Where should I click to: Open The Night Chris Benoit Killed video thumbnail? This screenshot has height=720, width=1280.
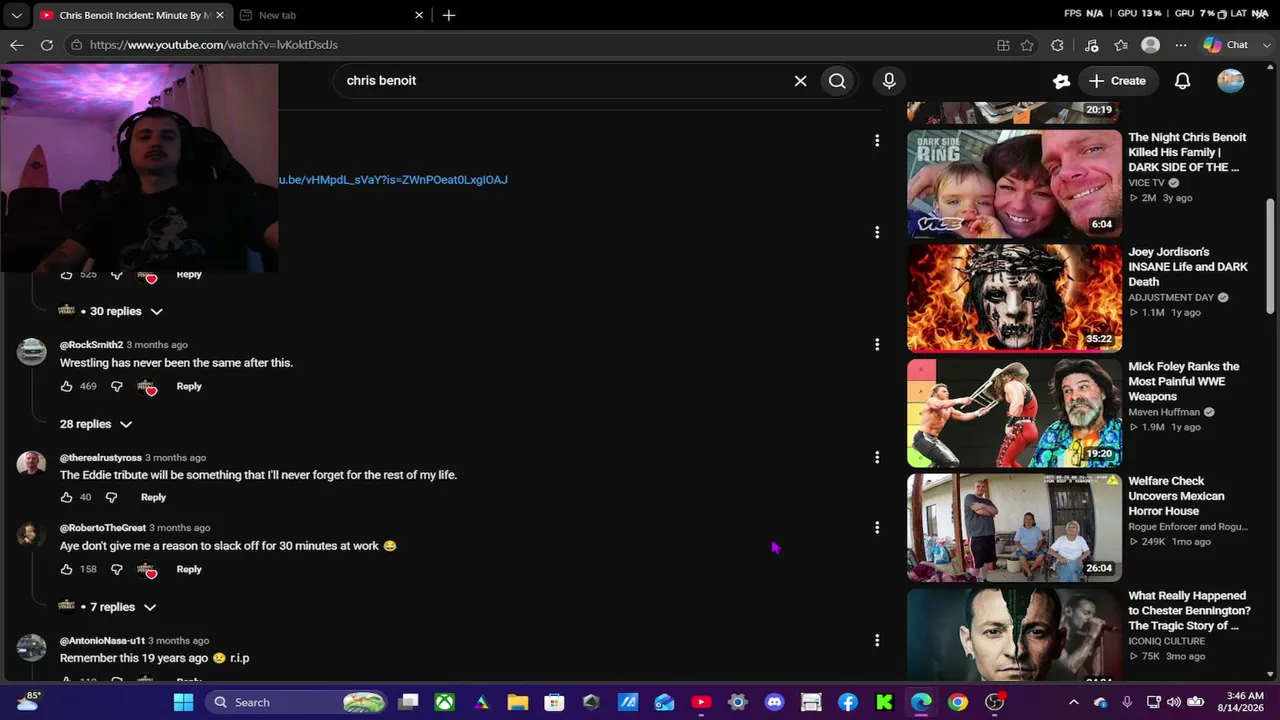tap(1014, 183)
